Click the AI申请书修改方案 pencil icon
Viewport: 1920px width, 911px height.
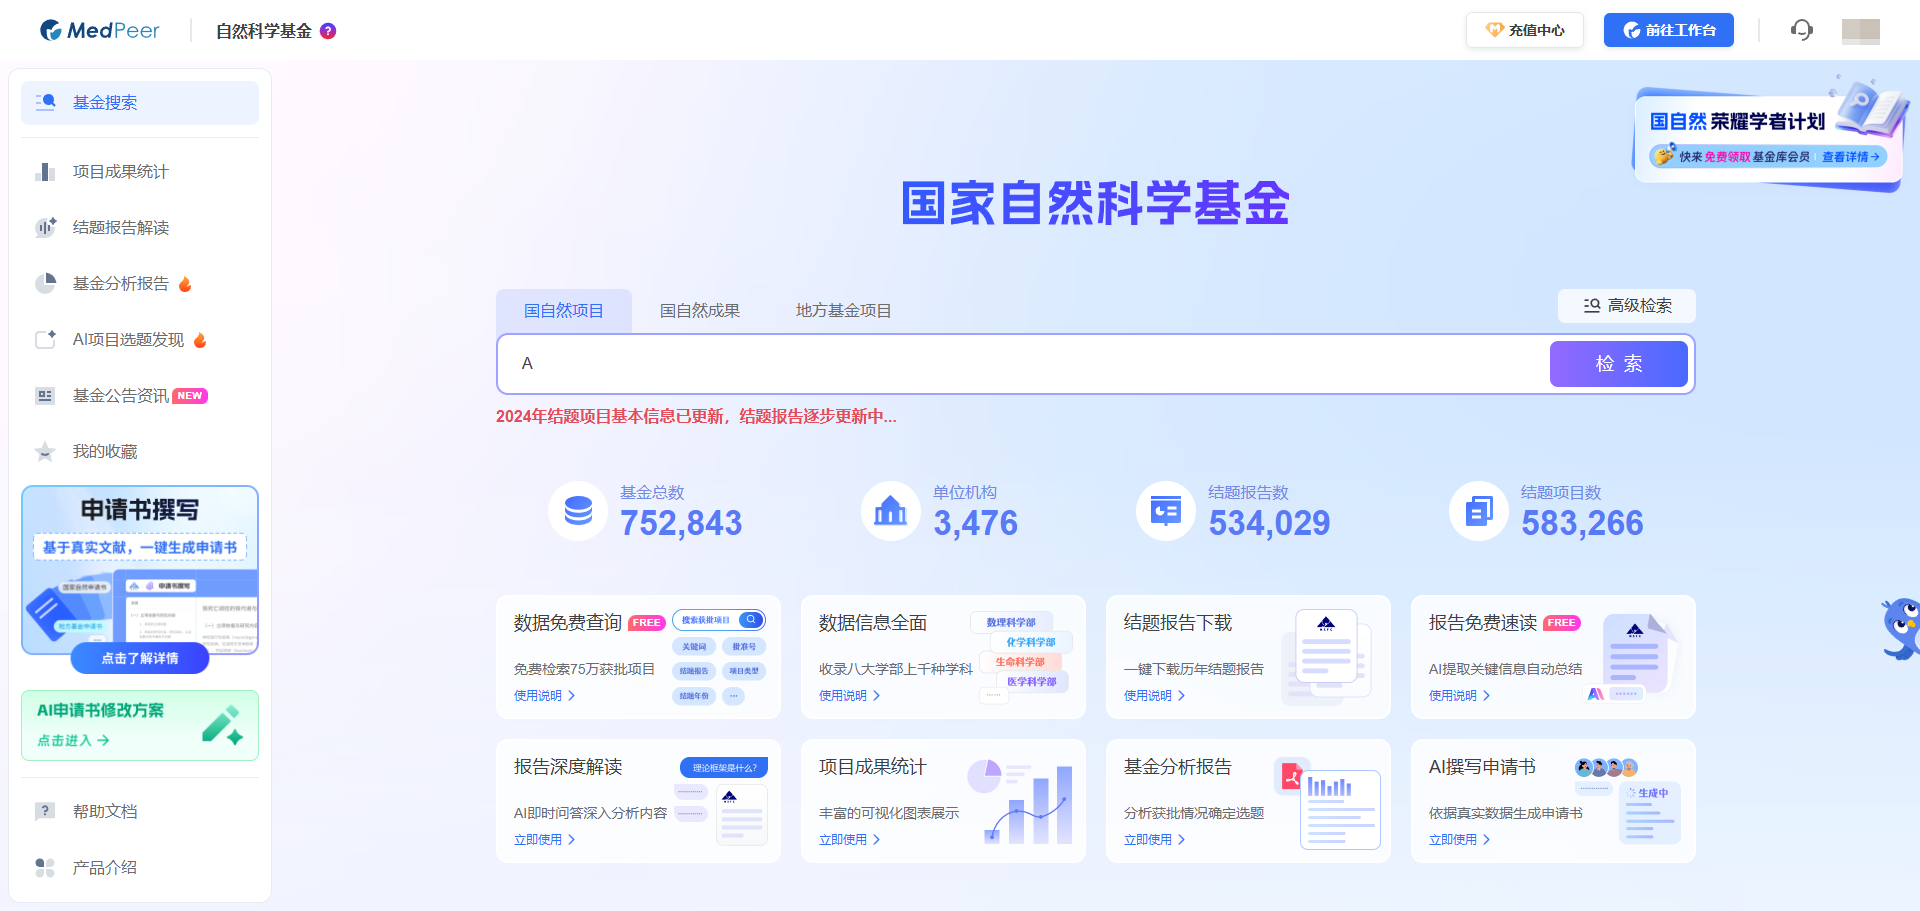[x=222, y=725]
